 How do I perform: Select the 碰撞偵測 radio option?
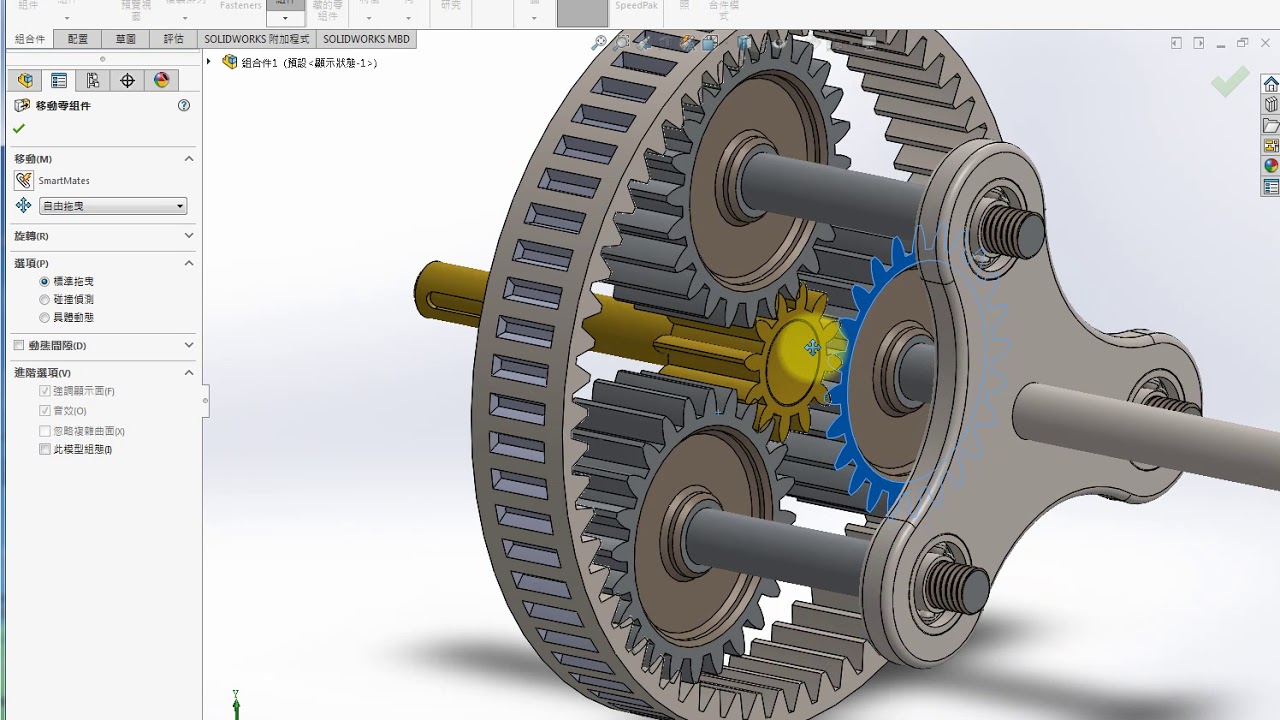[x=44, y=299]
